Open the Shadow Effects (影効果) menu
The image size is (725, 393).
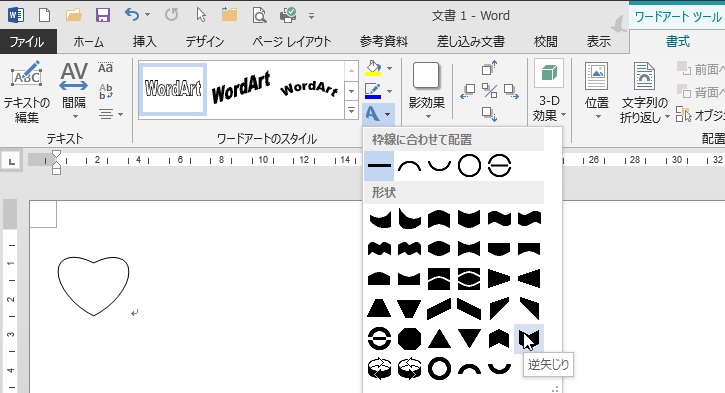426,92
